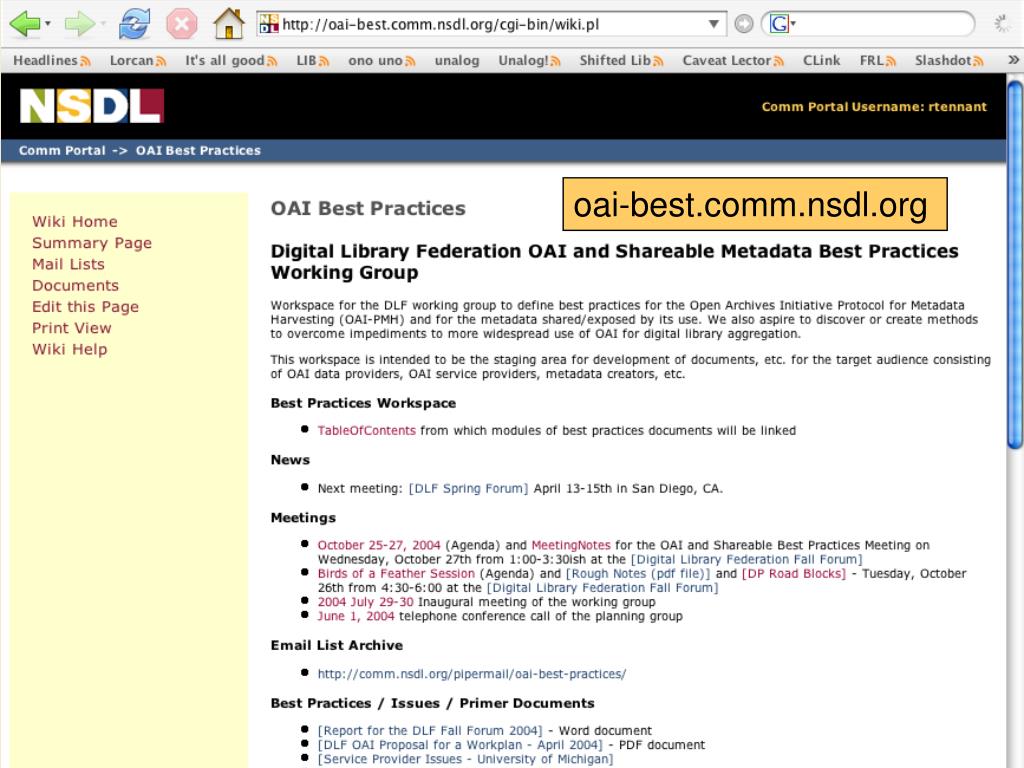Expand the address bar URL history dropdown
The width and height of the screenshot is (1024, 768).
point(714,24)
